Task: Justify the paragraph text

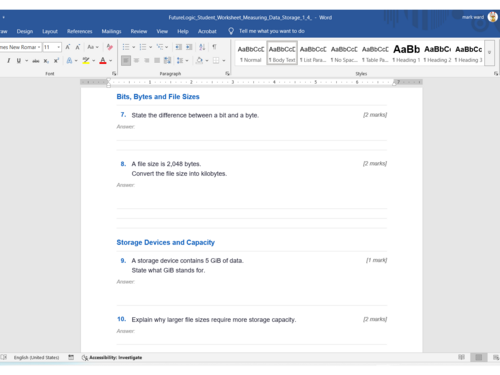Action: [157, 60]
